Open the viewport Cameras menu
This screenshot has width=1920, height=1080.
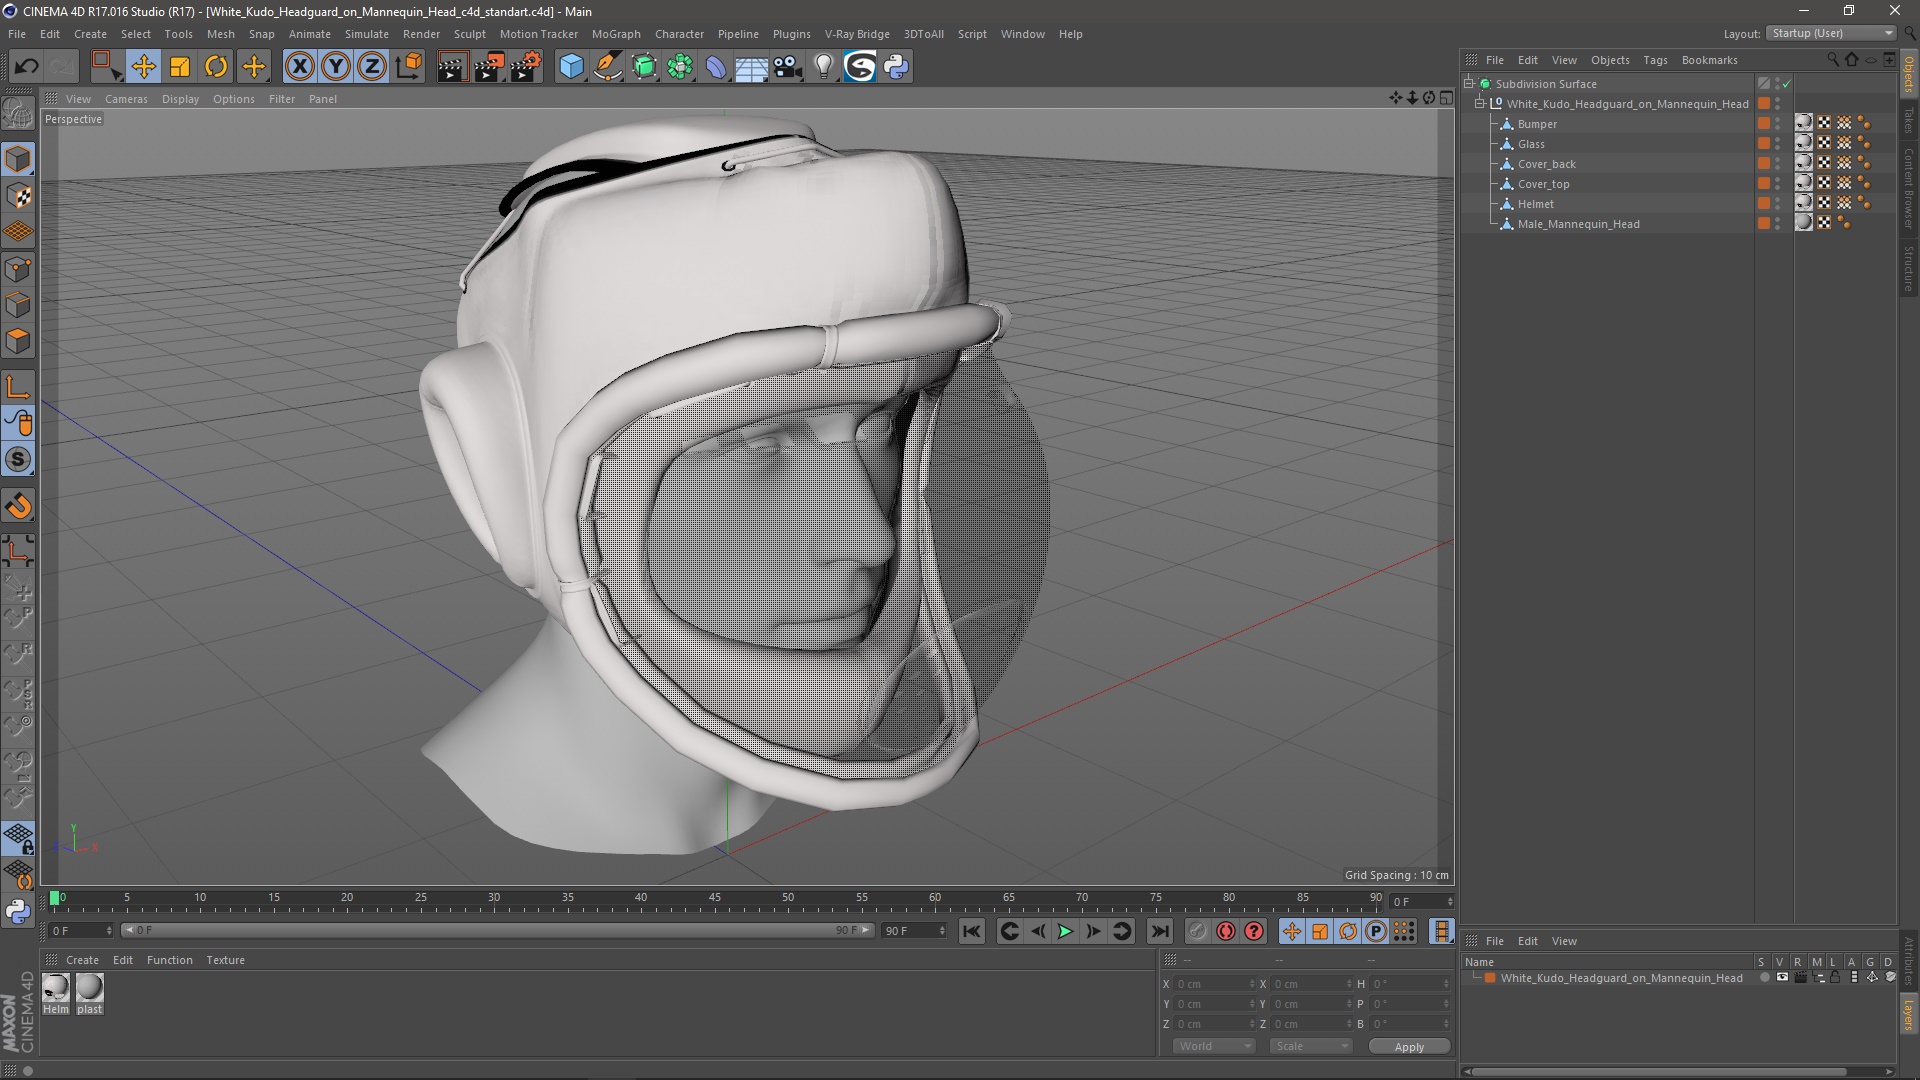point(126,99)
